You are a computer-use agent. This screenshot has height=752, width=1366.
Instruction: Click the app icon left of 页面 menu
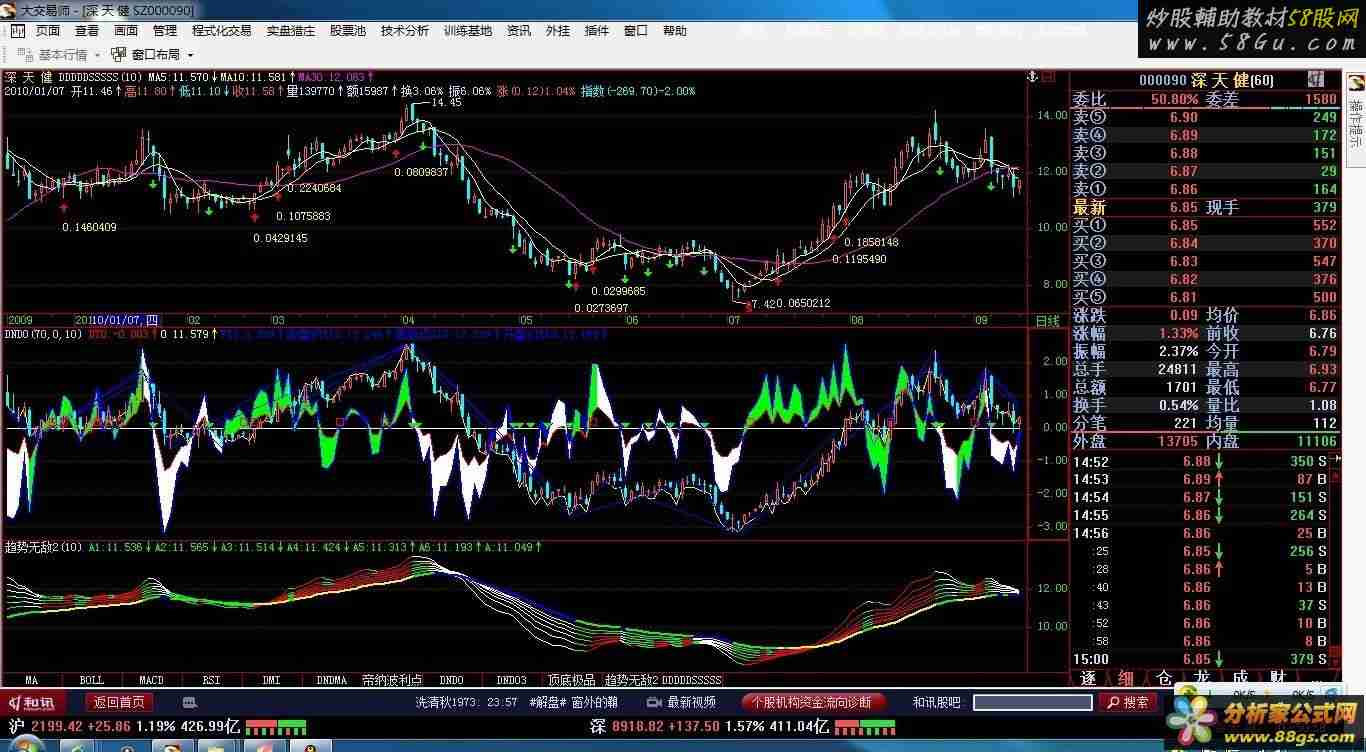[x=20, y=31]
